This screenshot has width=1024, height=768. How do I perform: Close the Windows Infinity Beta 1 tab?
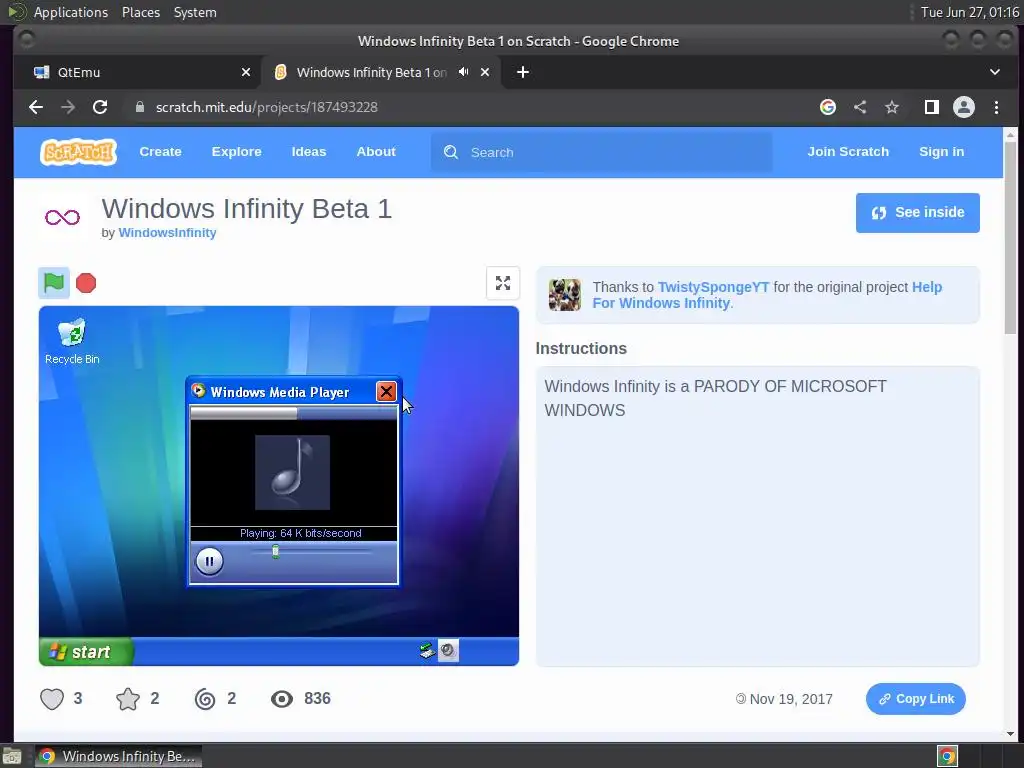(485, 72)
